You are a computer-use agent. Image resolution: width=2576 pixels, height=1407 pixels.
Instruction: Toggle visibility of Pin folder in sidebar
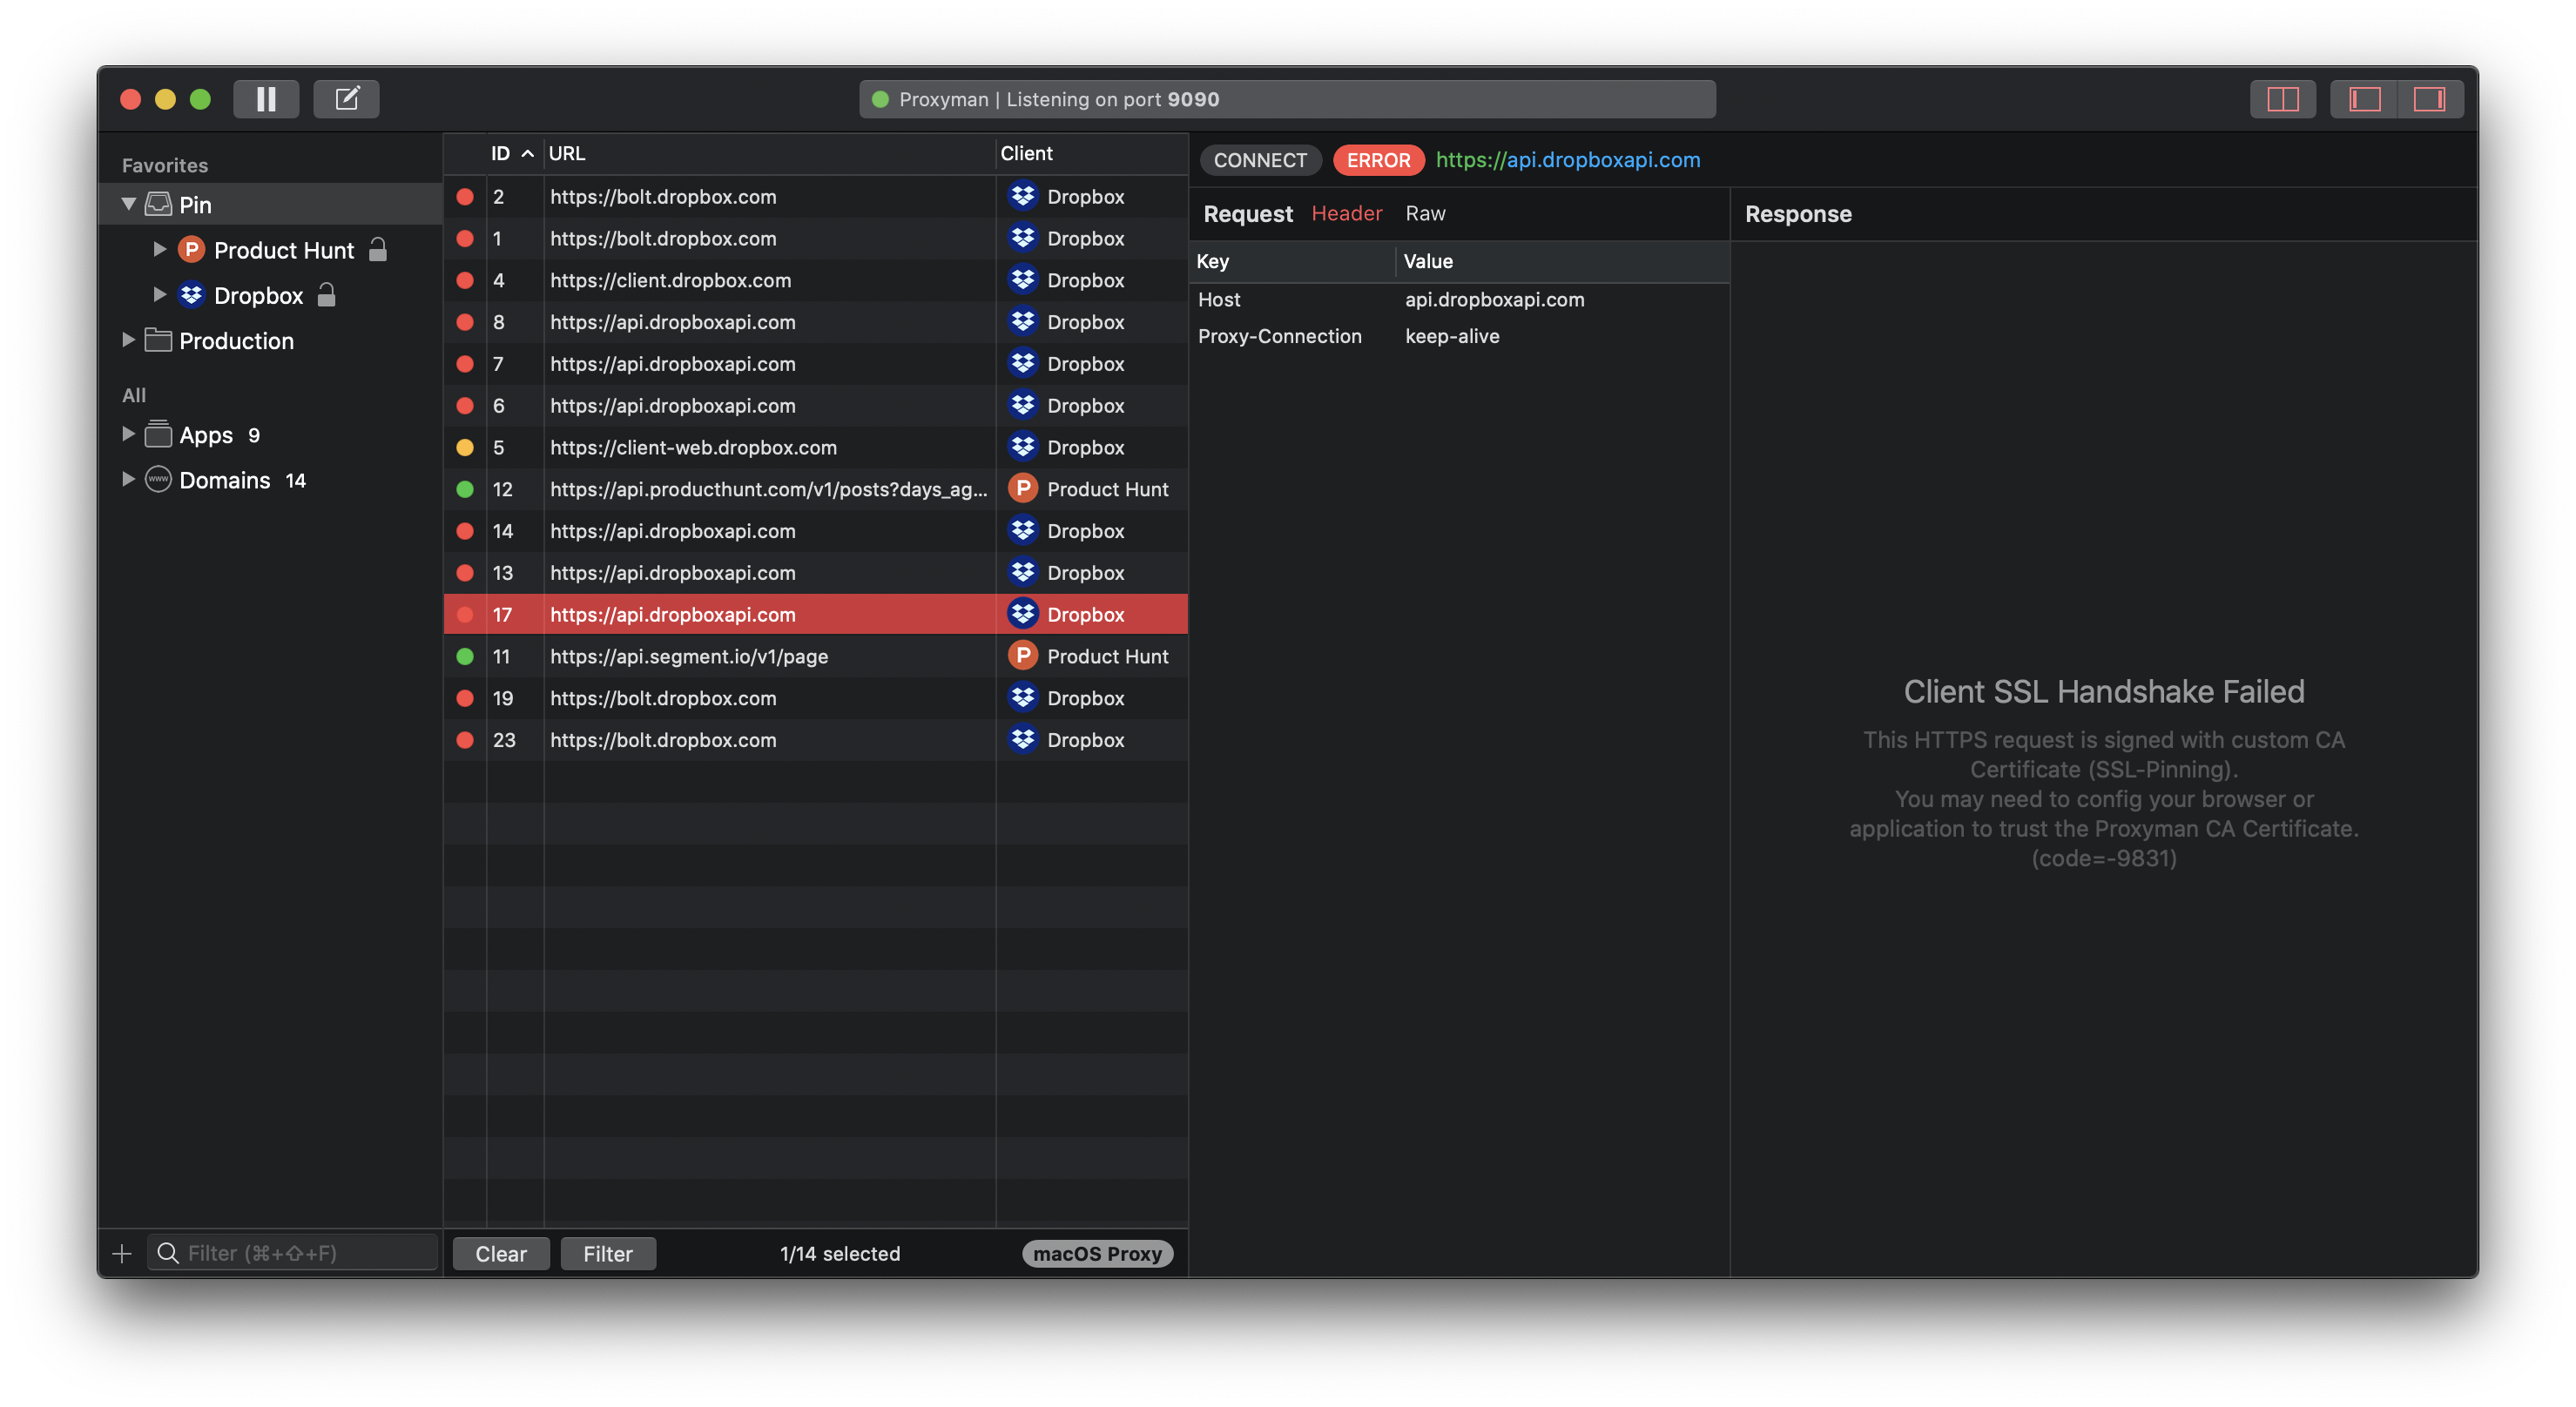pyautogui.click(x=130, y=205)
